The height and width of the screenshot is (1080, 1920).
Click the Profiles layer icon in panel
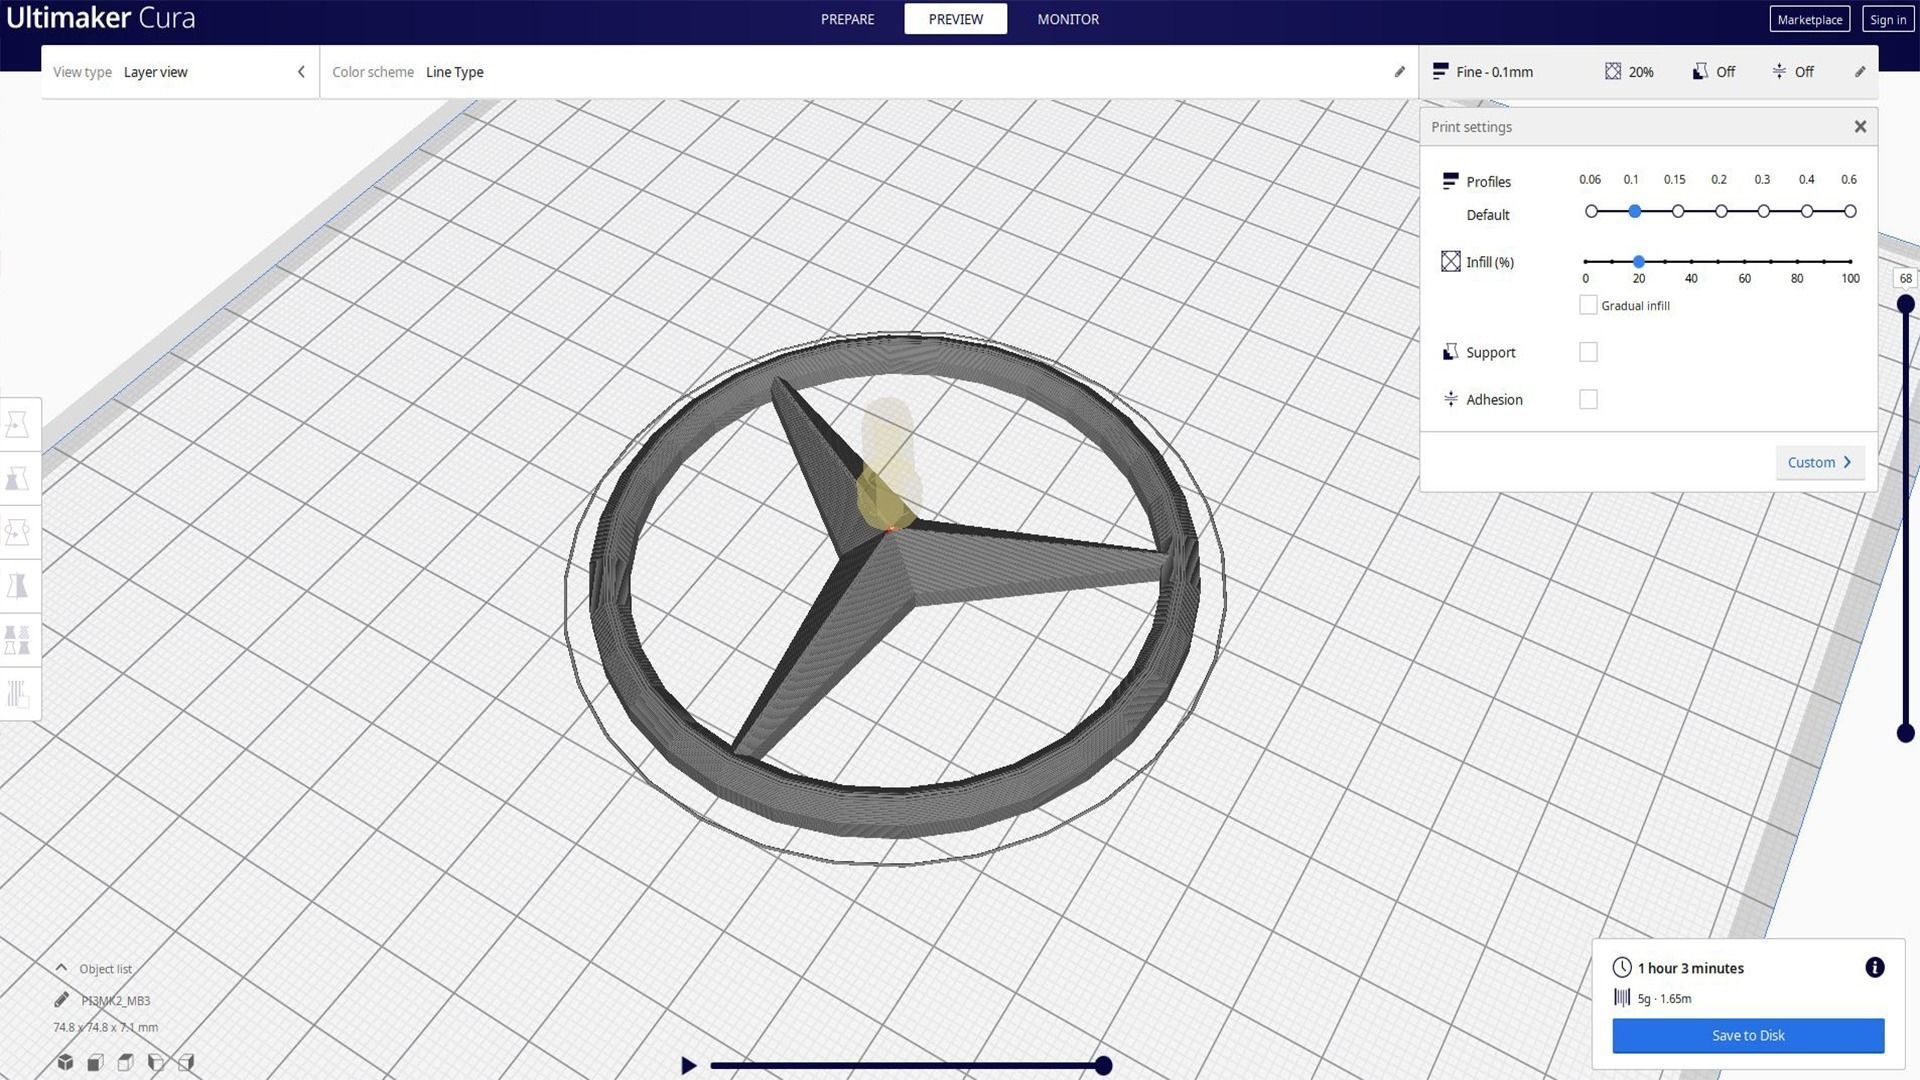1450,181
